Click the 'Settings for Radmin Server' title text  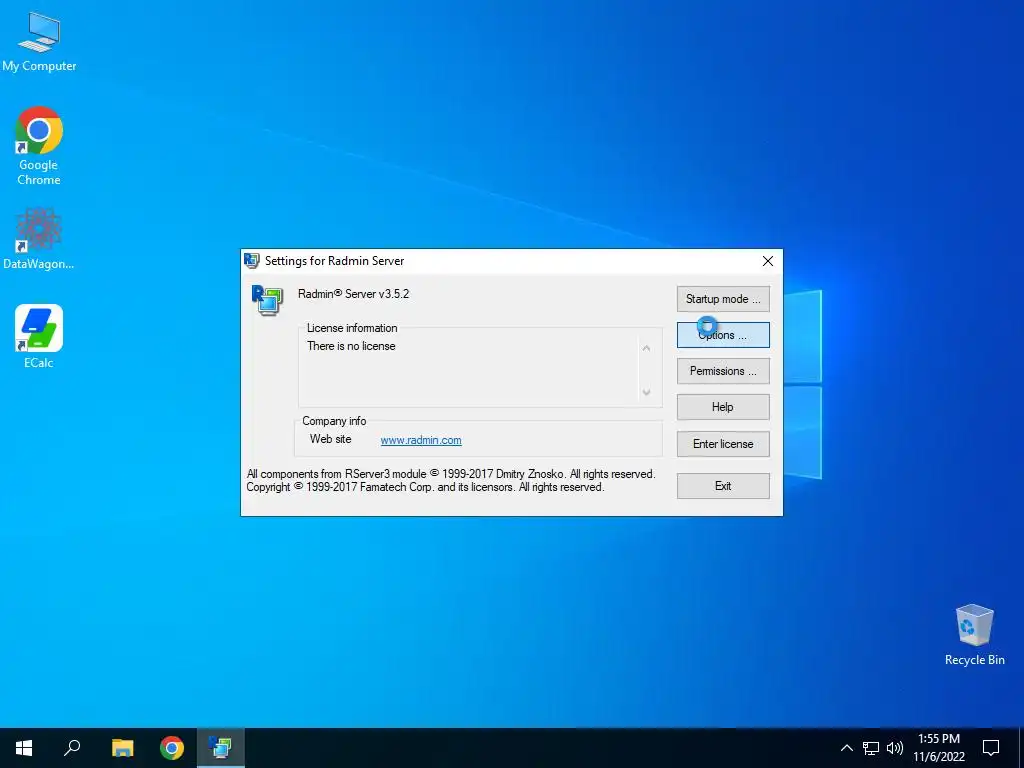tap(334, 261)
